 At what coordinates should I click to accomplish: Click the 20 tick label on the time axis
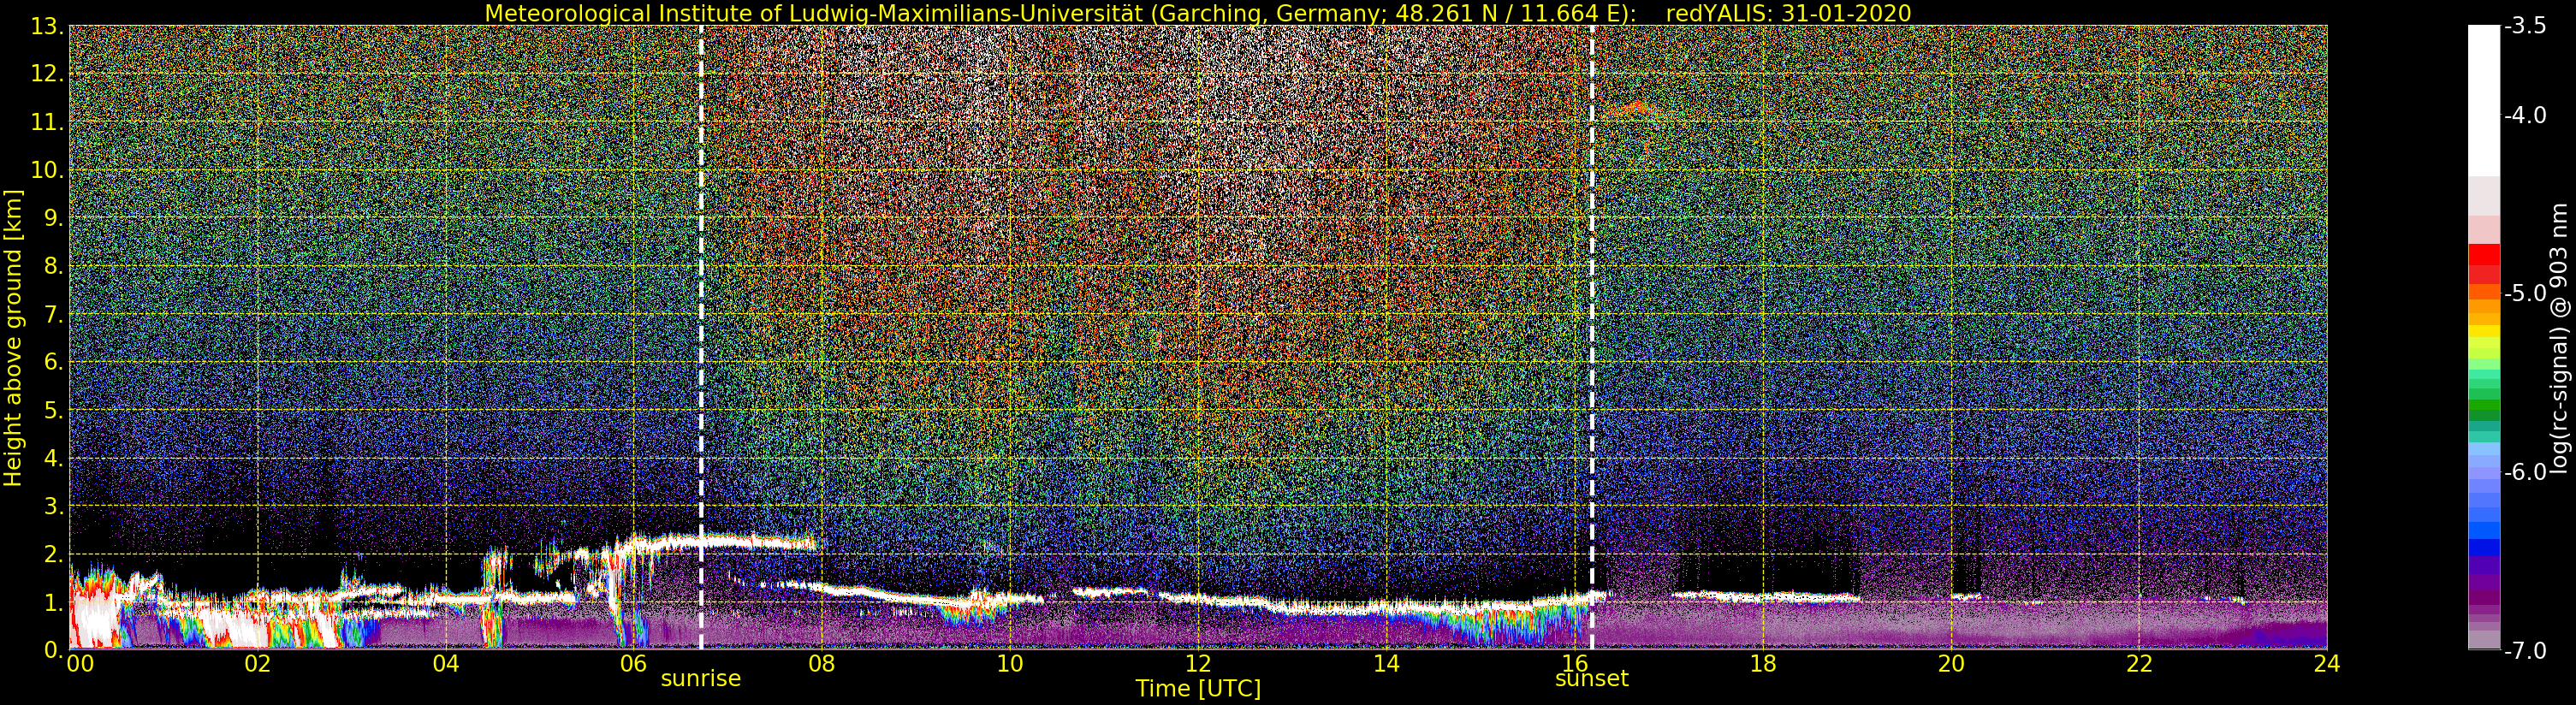[1951, 664]
